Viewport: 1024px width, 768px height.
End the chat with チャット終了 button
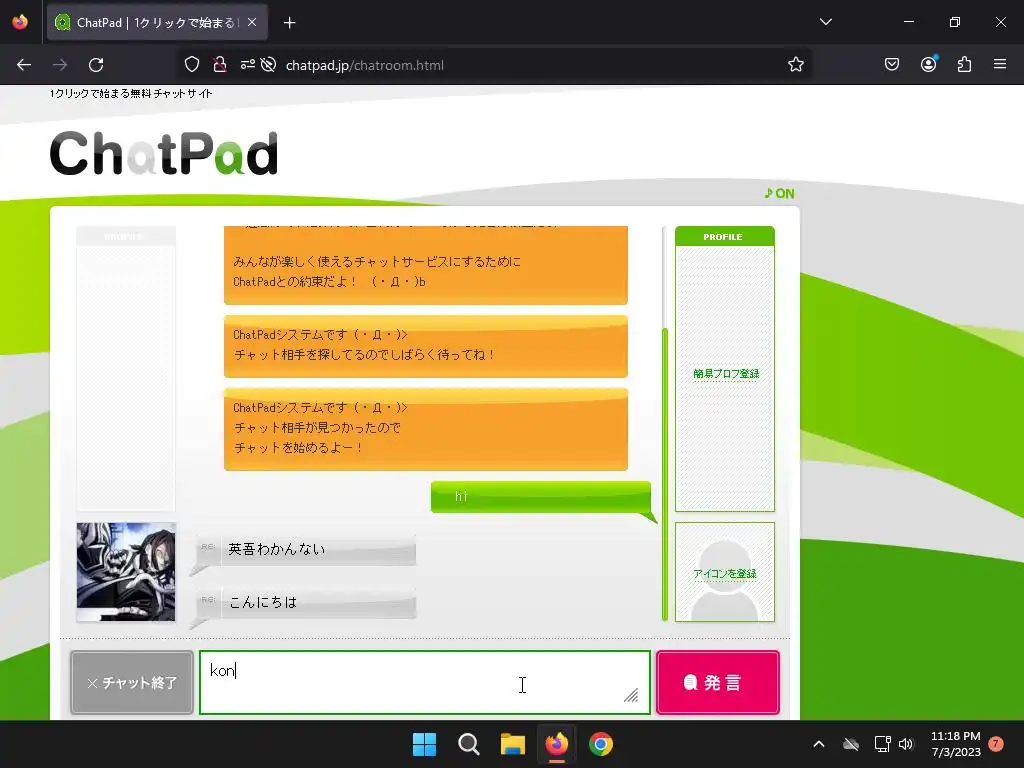pos(132,682)
